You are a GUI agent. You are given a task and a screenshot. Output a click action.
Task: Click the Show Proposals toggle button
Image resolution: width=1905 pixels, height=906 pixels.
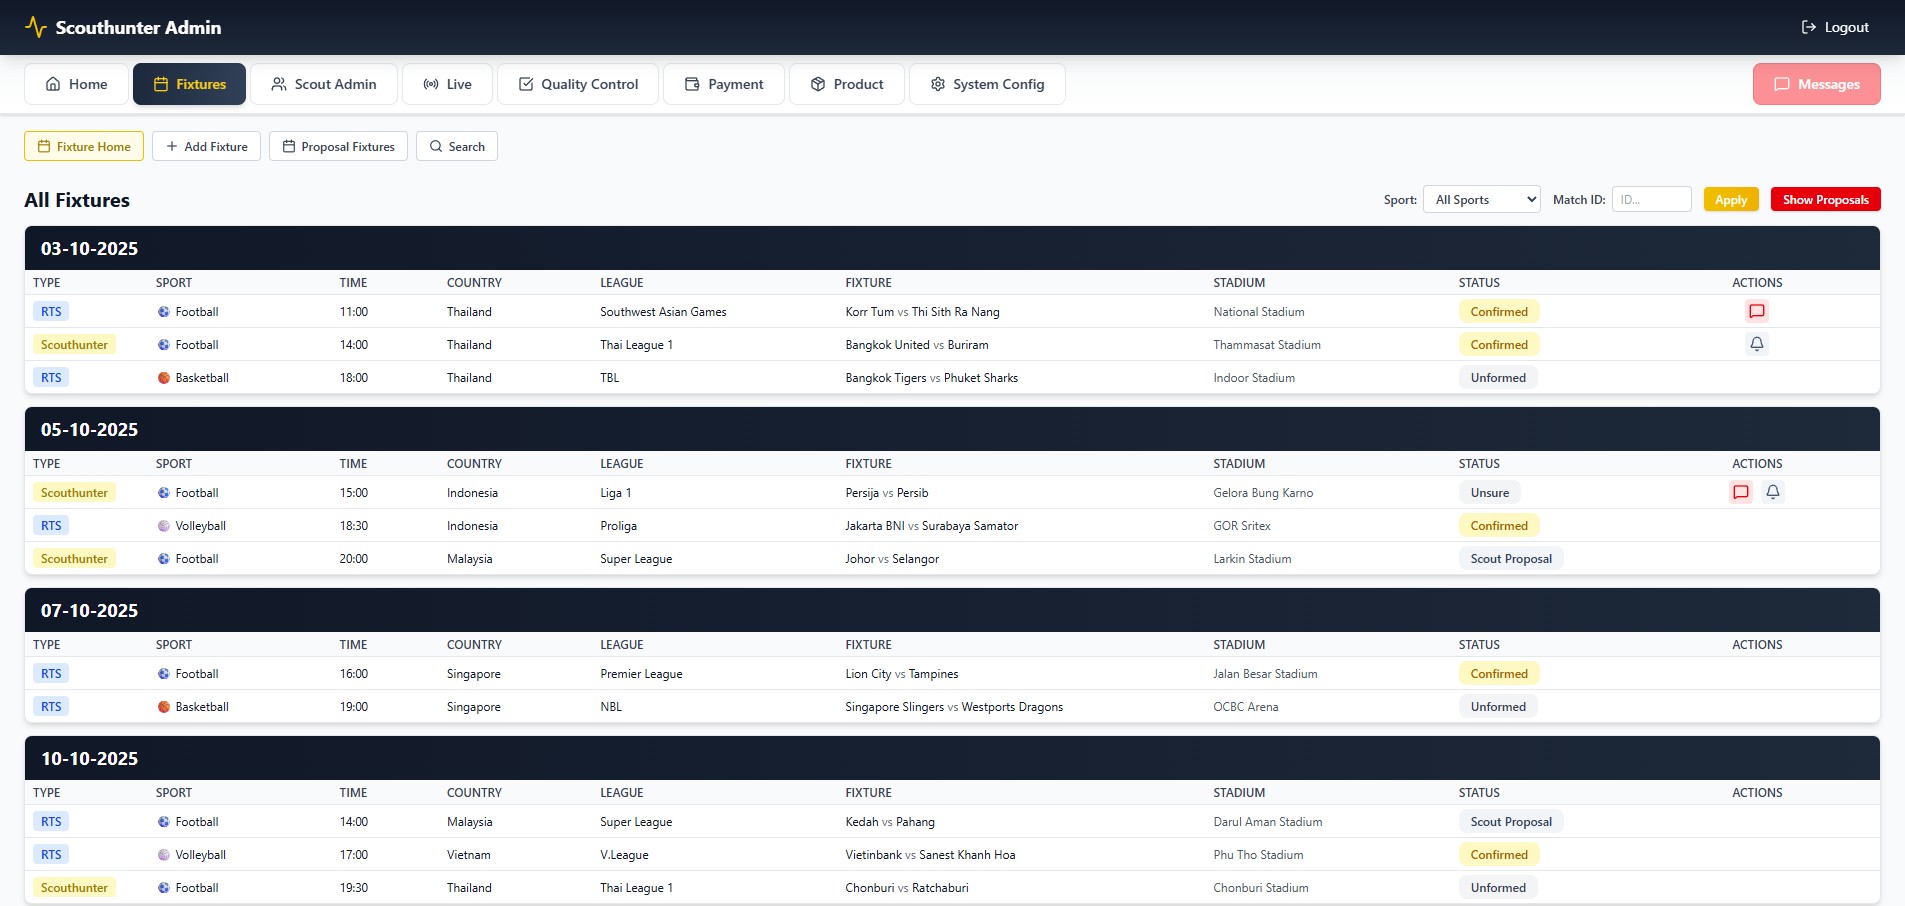coord(1824,199)
